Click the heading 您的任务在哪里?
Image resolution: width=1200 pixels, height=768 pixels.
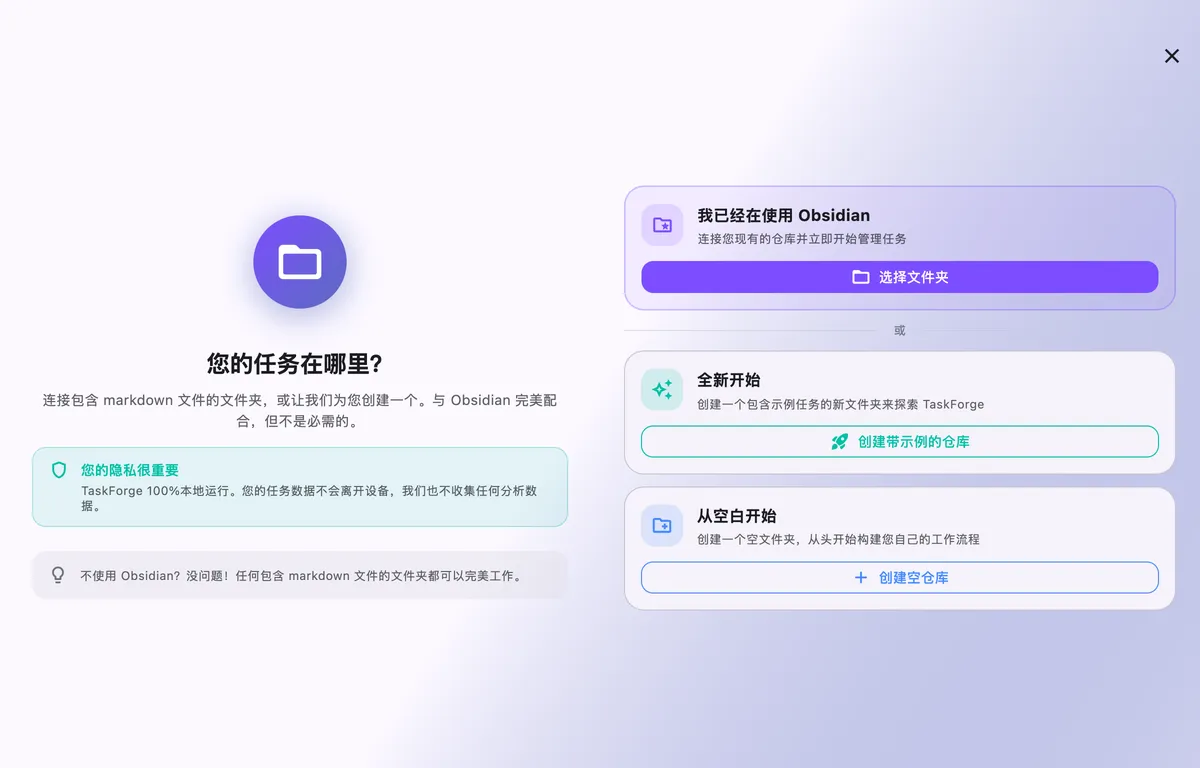295,363
